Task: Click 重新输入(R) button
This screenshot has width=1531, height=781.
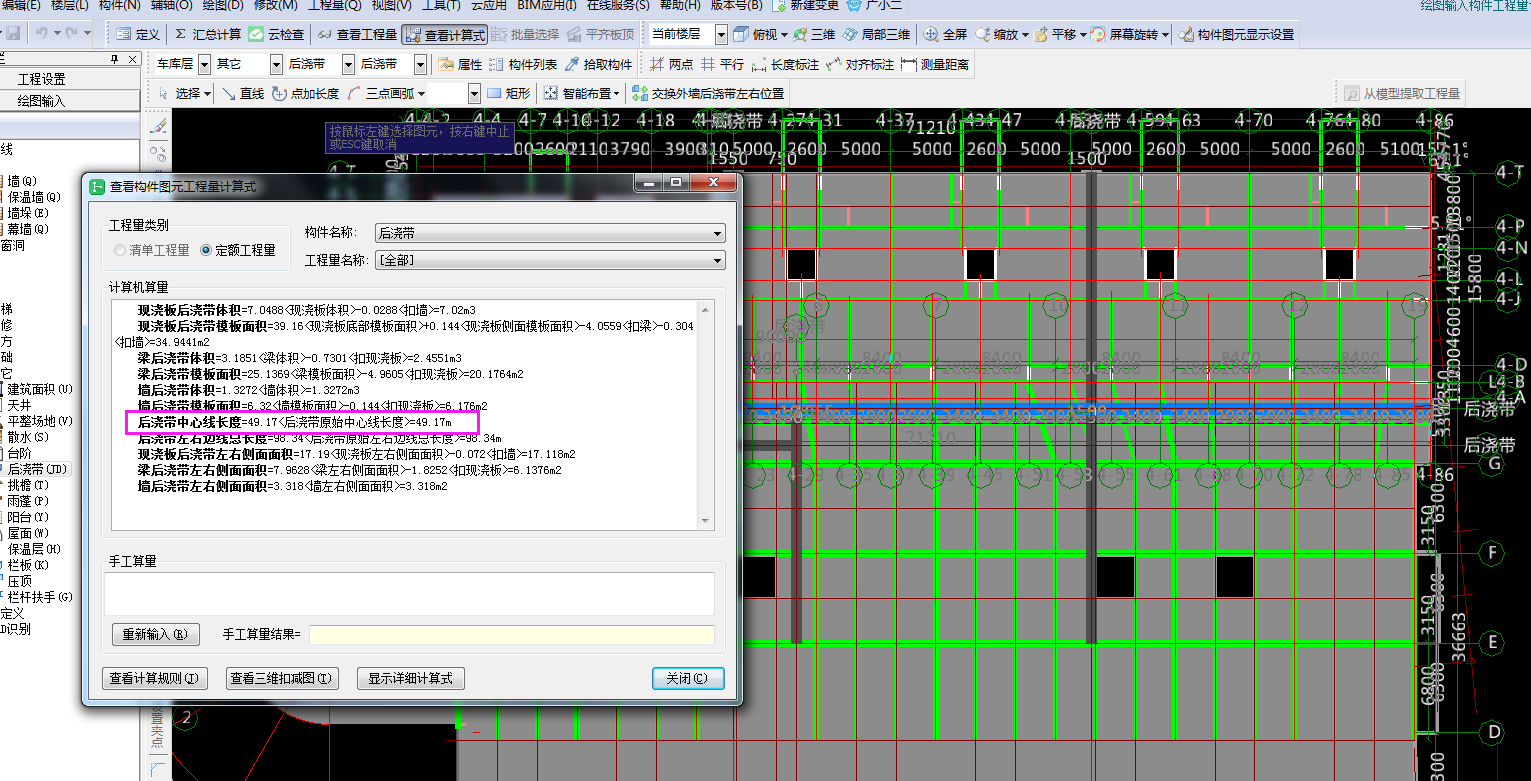Action: [155, 634]
